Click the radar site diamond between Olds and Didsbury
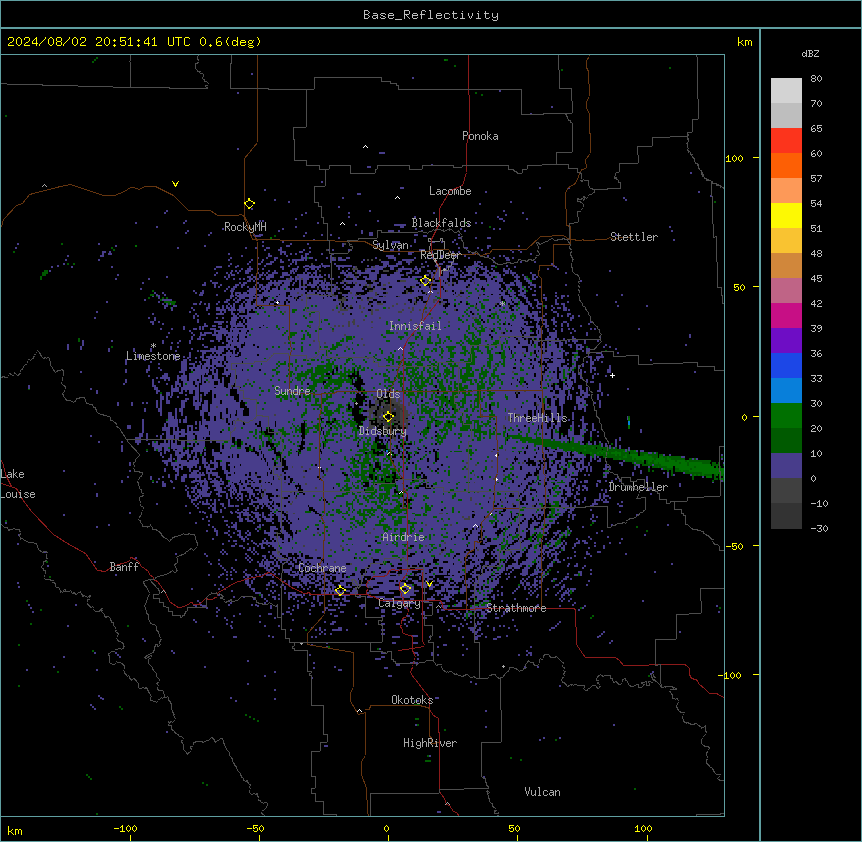This screenshot has width=862, height=842. click(389, 417)
